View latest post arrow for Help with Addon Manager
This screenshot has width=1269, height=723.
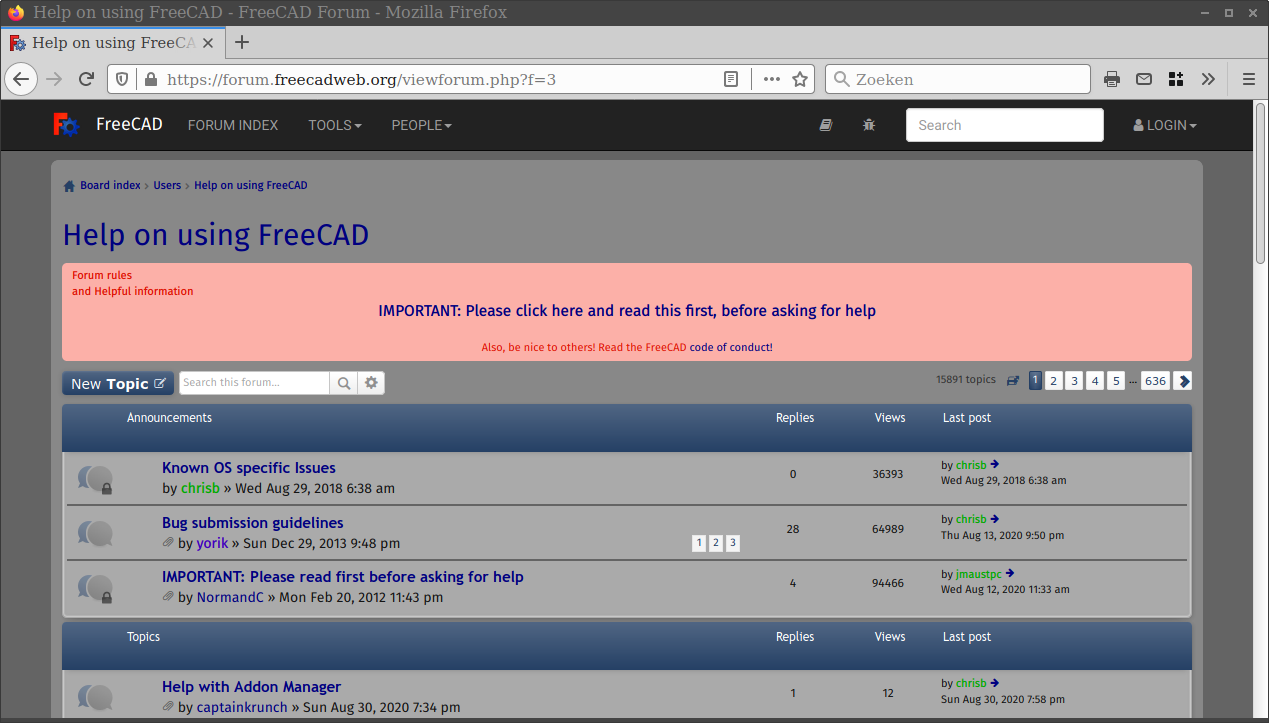[x=995, y=684]
